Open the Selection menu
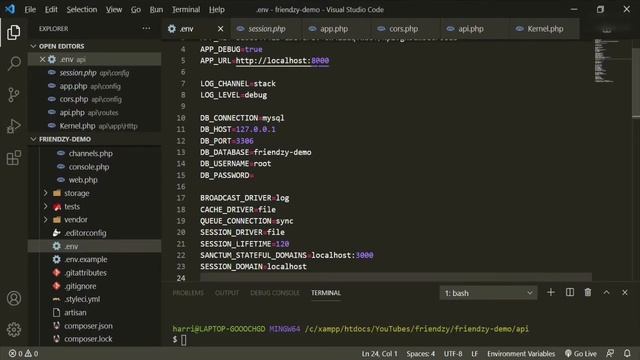Image resolution: width=640 pixels, height=360 pixels. coord(82,9)
